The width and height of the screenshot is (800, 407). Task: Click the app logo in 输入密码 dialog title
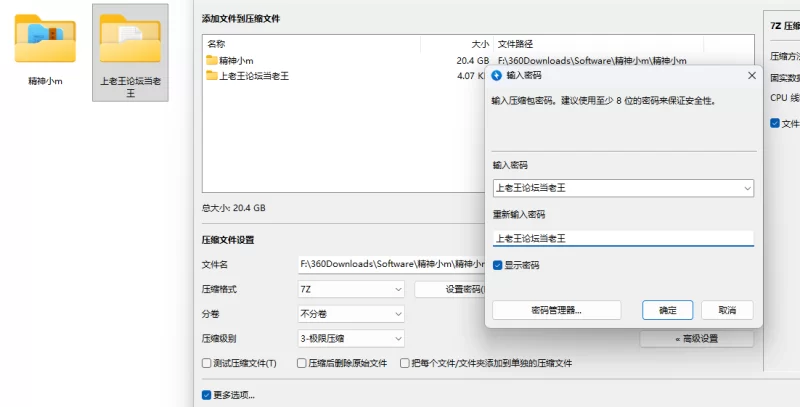[x=496, y=75]
